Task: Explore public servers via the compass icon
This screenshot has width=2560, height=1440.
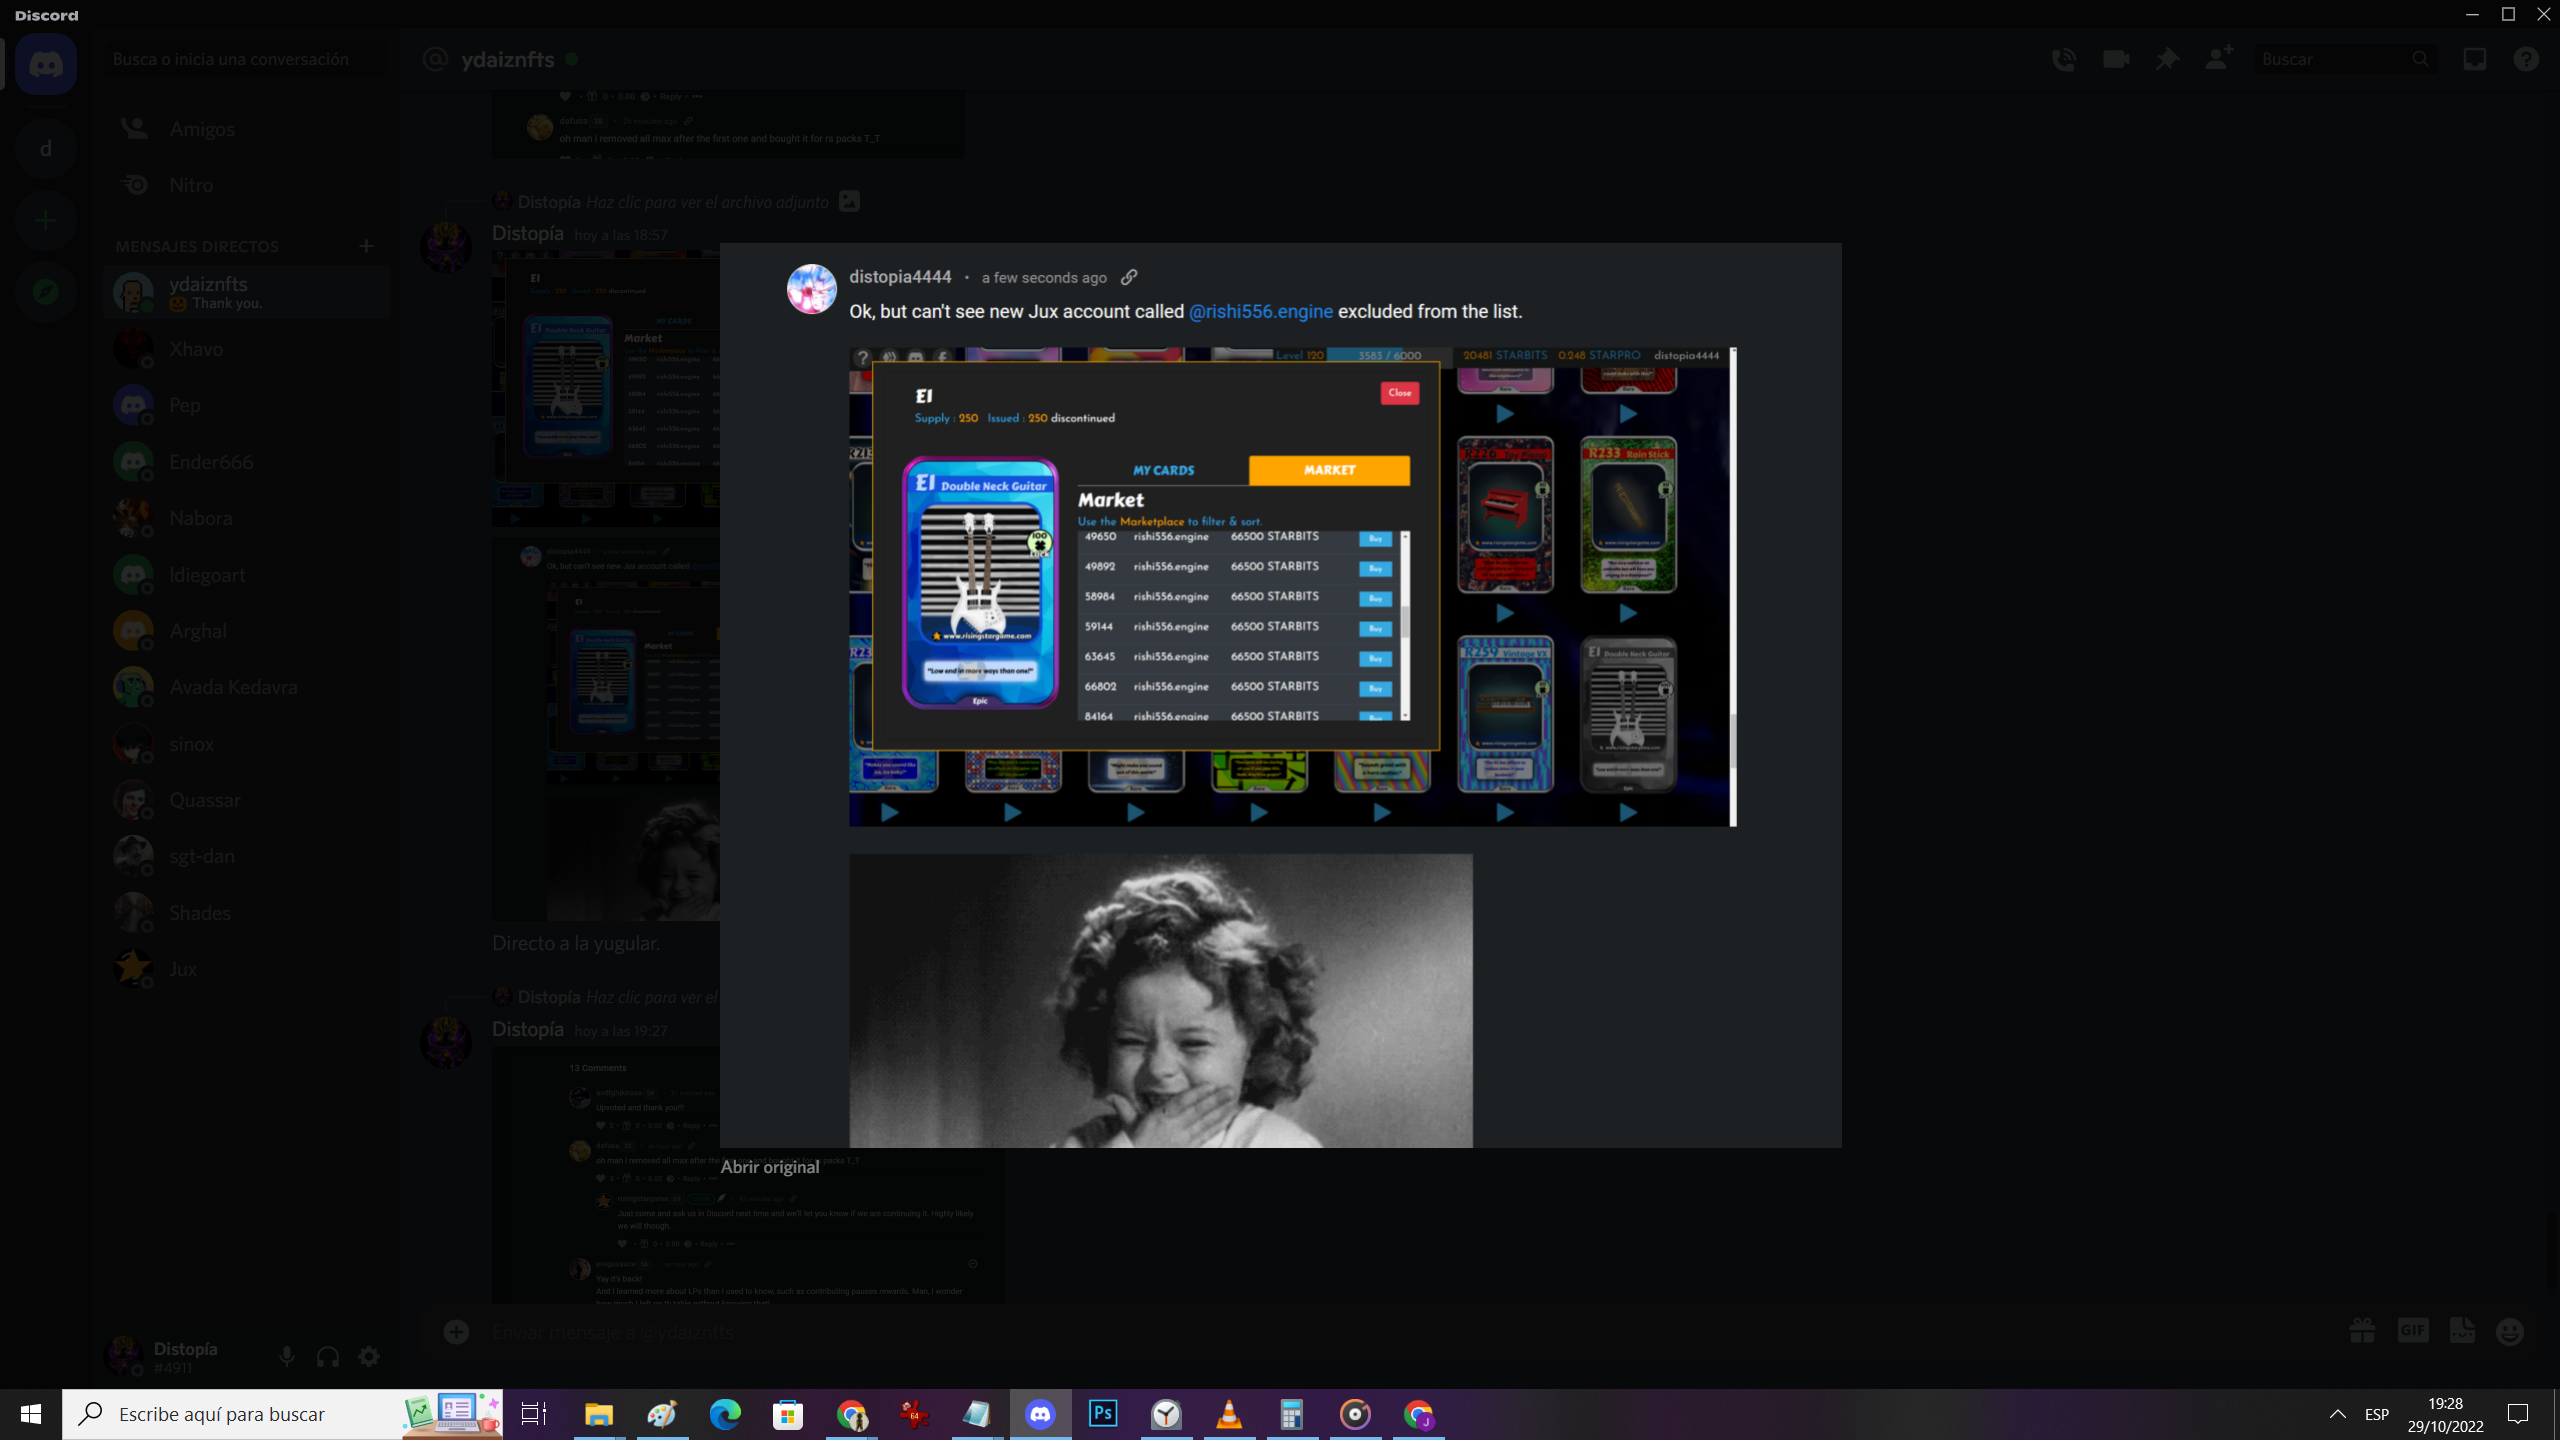Action: pos(46,292)
